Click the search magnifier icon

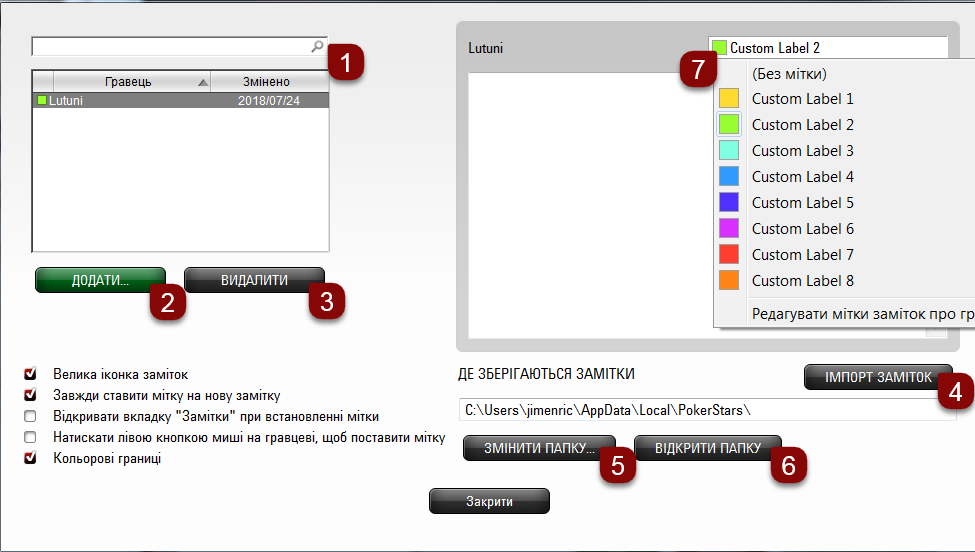(x=317, y=46)
